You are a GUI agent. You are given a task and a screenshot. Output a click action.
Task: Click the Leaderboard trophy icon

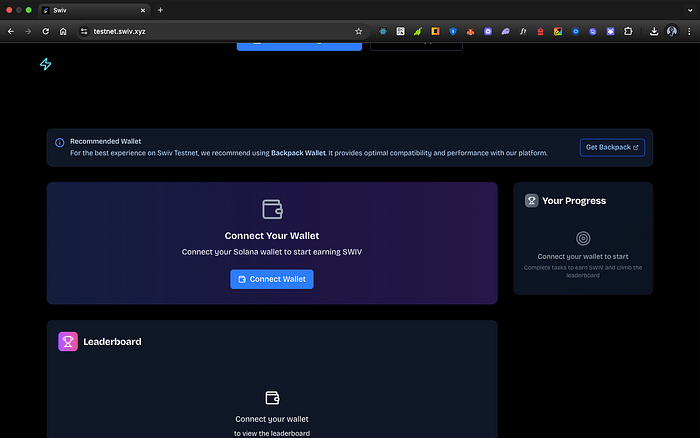68,342
